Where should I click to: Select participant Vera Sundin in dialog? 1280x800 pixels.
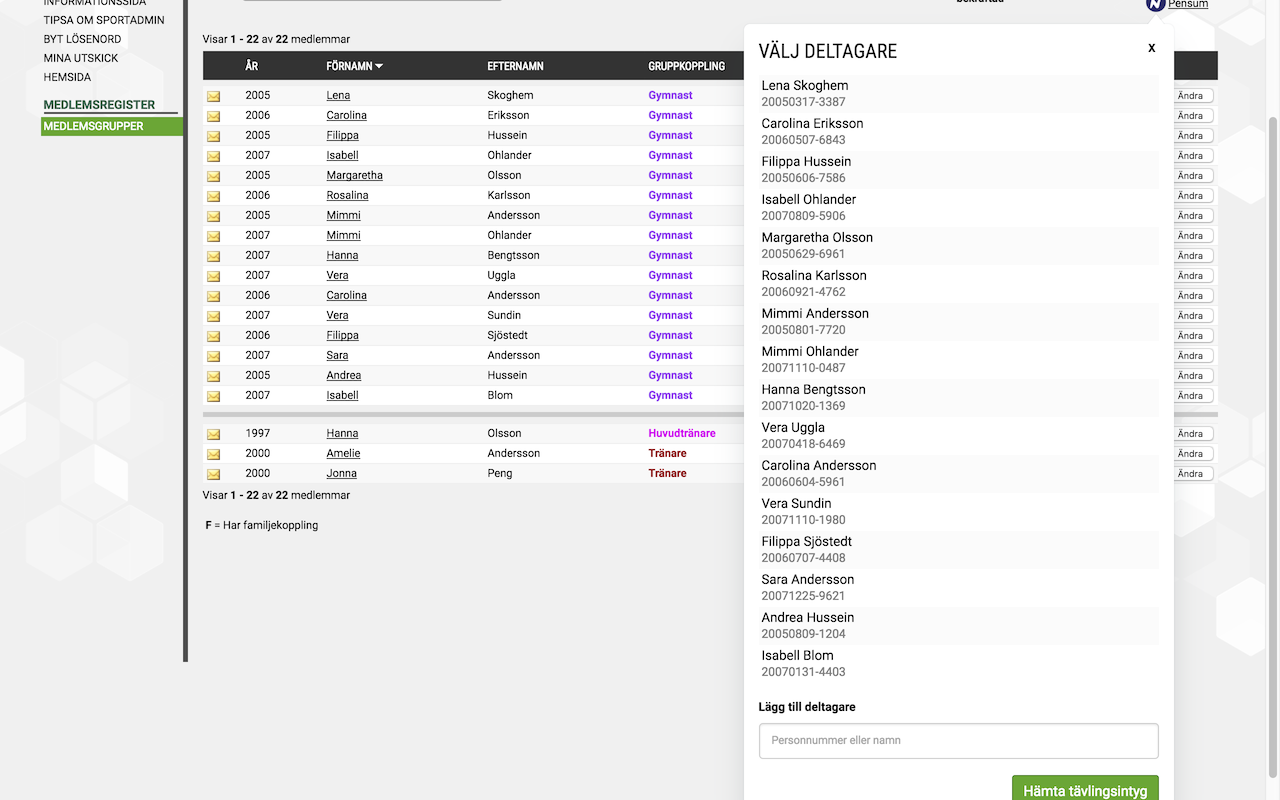point(958,511)
